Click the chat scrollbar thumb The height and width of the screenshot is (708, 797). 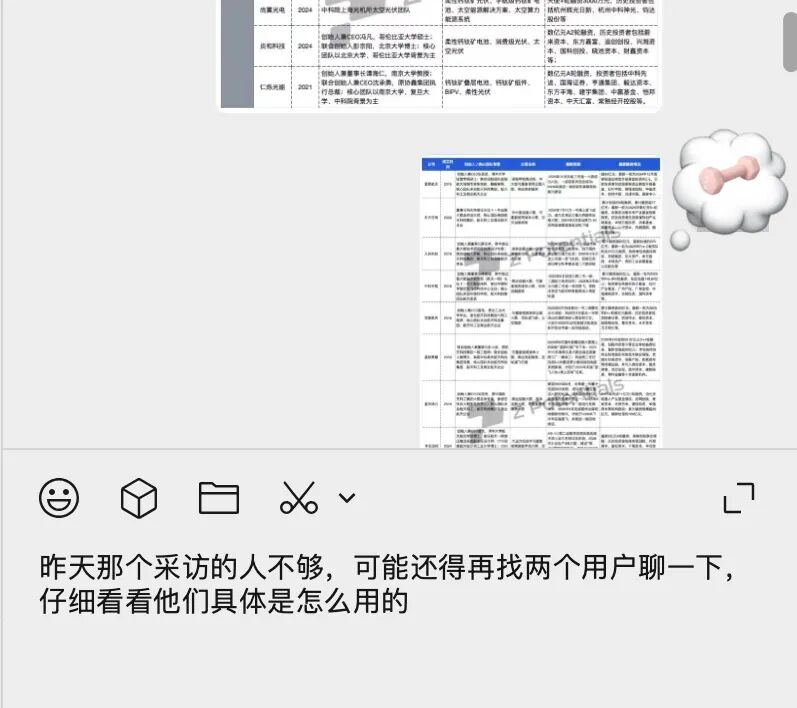[790, 43]
